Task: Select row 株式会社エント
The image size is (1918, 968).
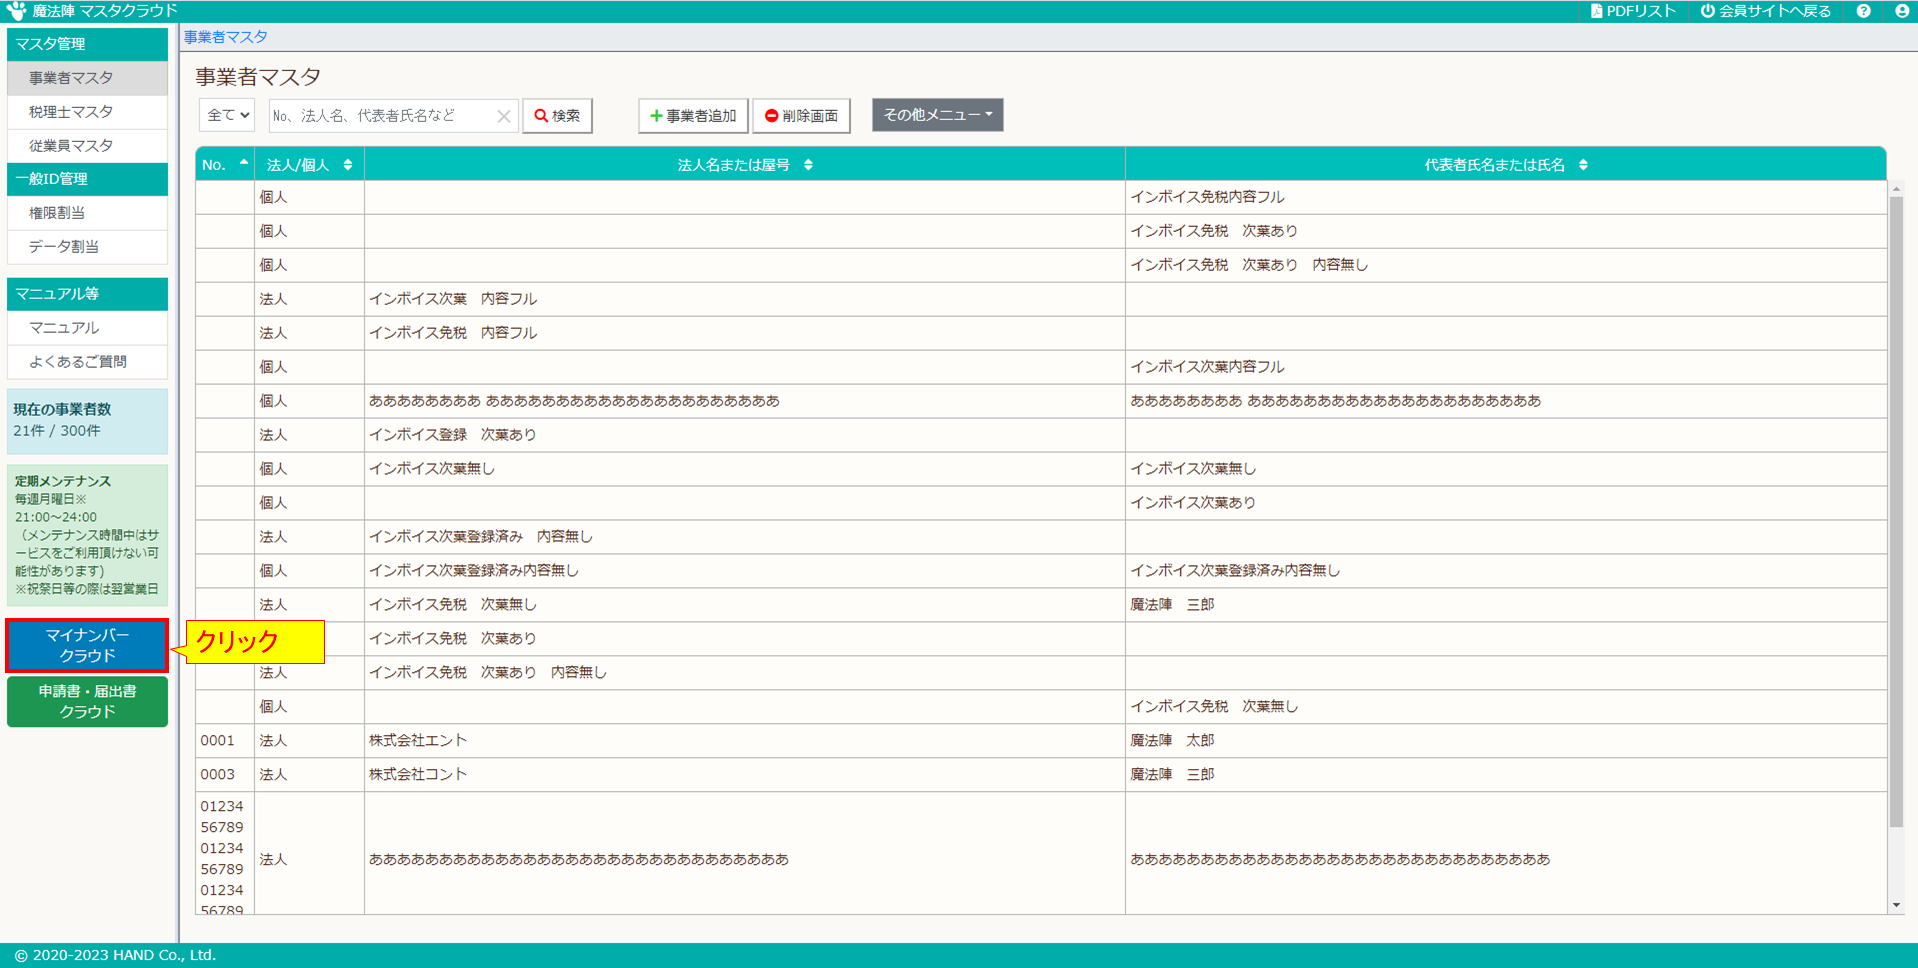Action: pyautogui.click(x=1040, y=741)
